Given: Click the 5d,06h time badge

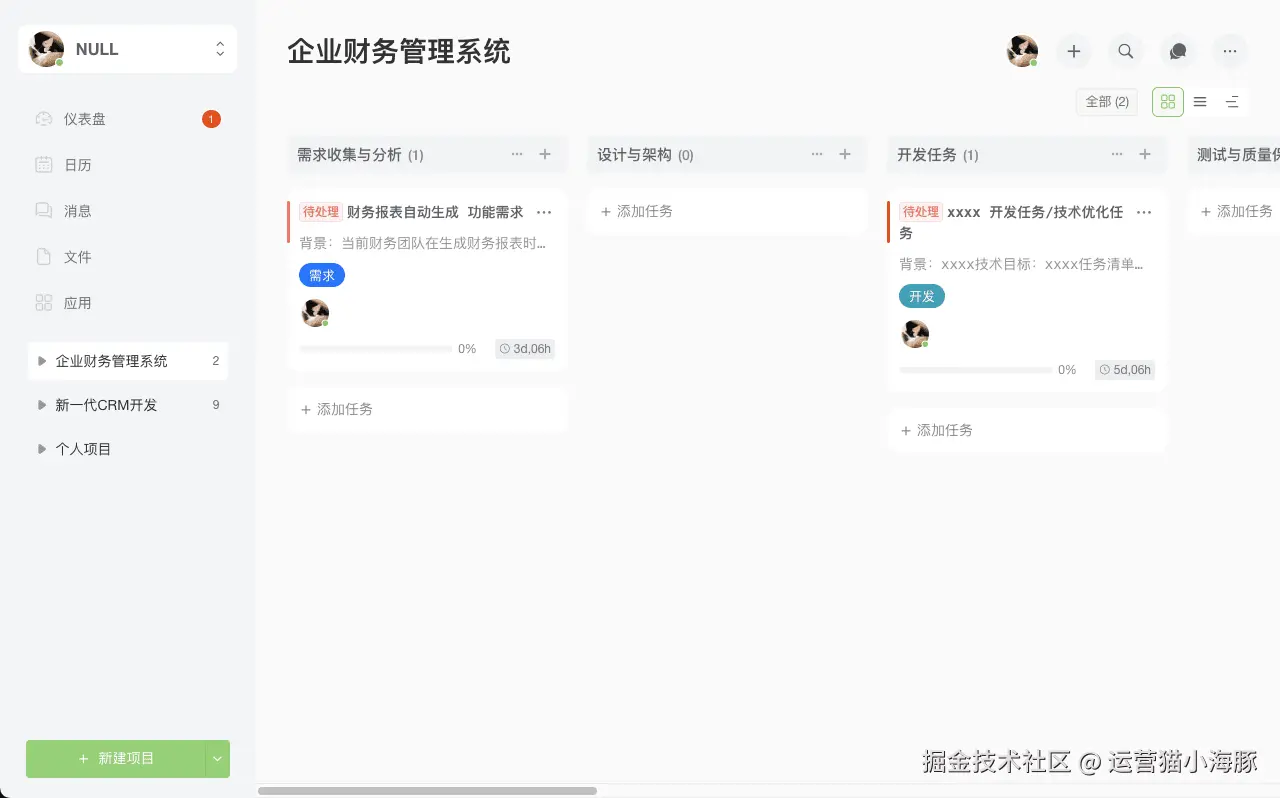Looking at the screenshot, I should tap(1125, 370).
